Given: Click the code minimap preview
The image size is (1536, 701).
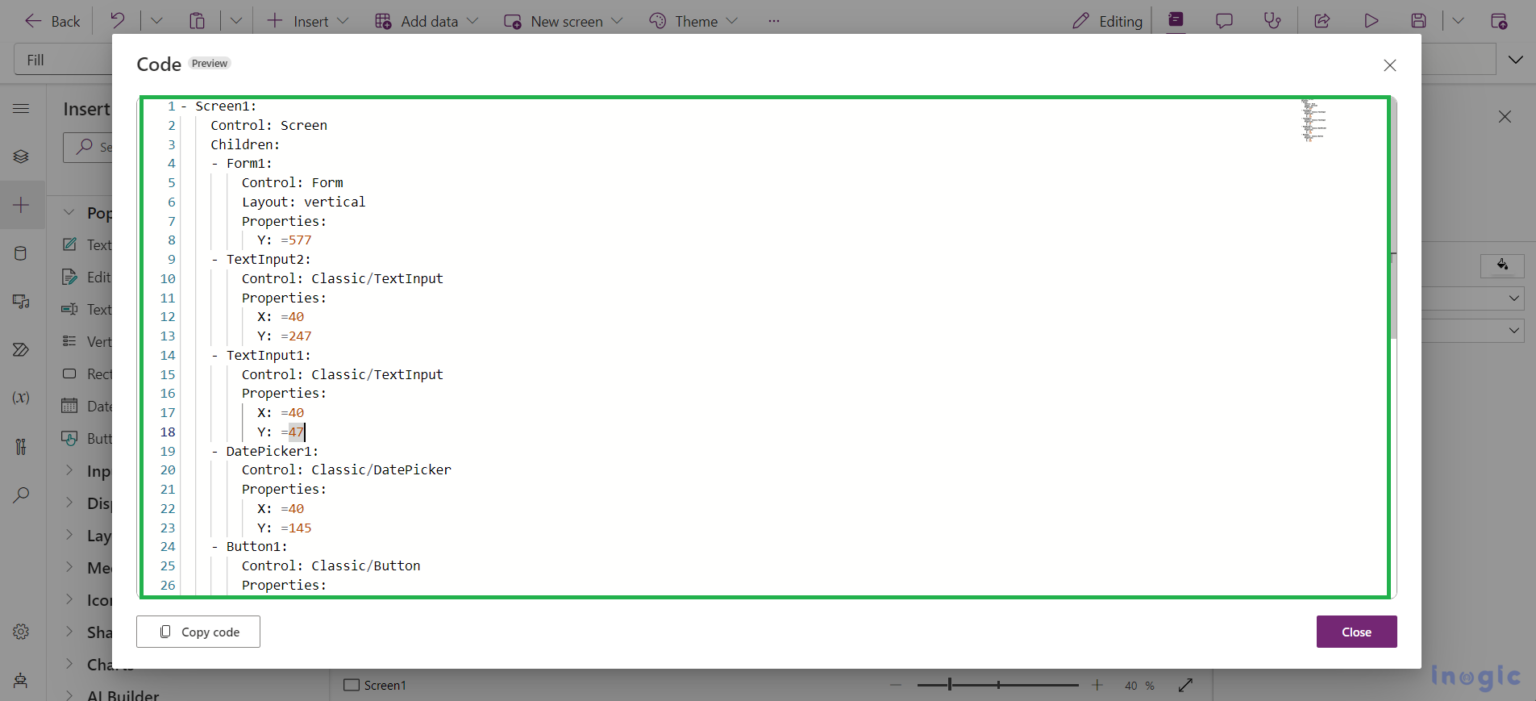Looking at the screenshot, I should tap(1313, 121).
